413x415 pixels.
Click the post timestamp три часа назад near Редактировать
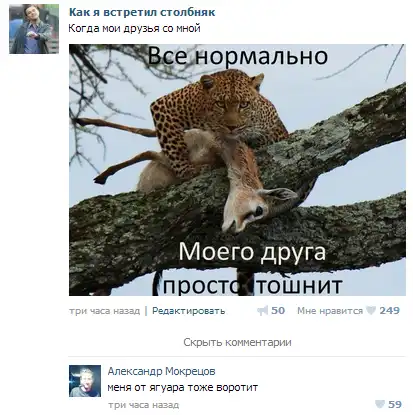click(x=104, y=311)
